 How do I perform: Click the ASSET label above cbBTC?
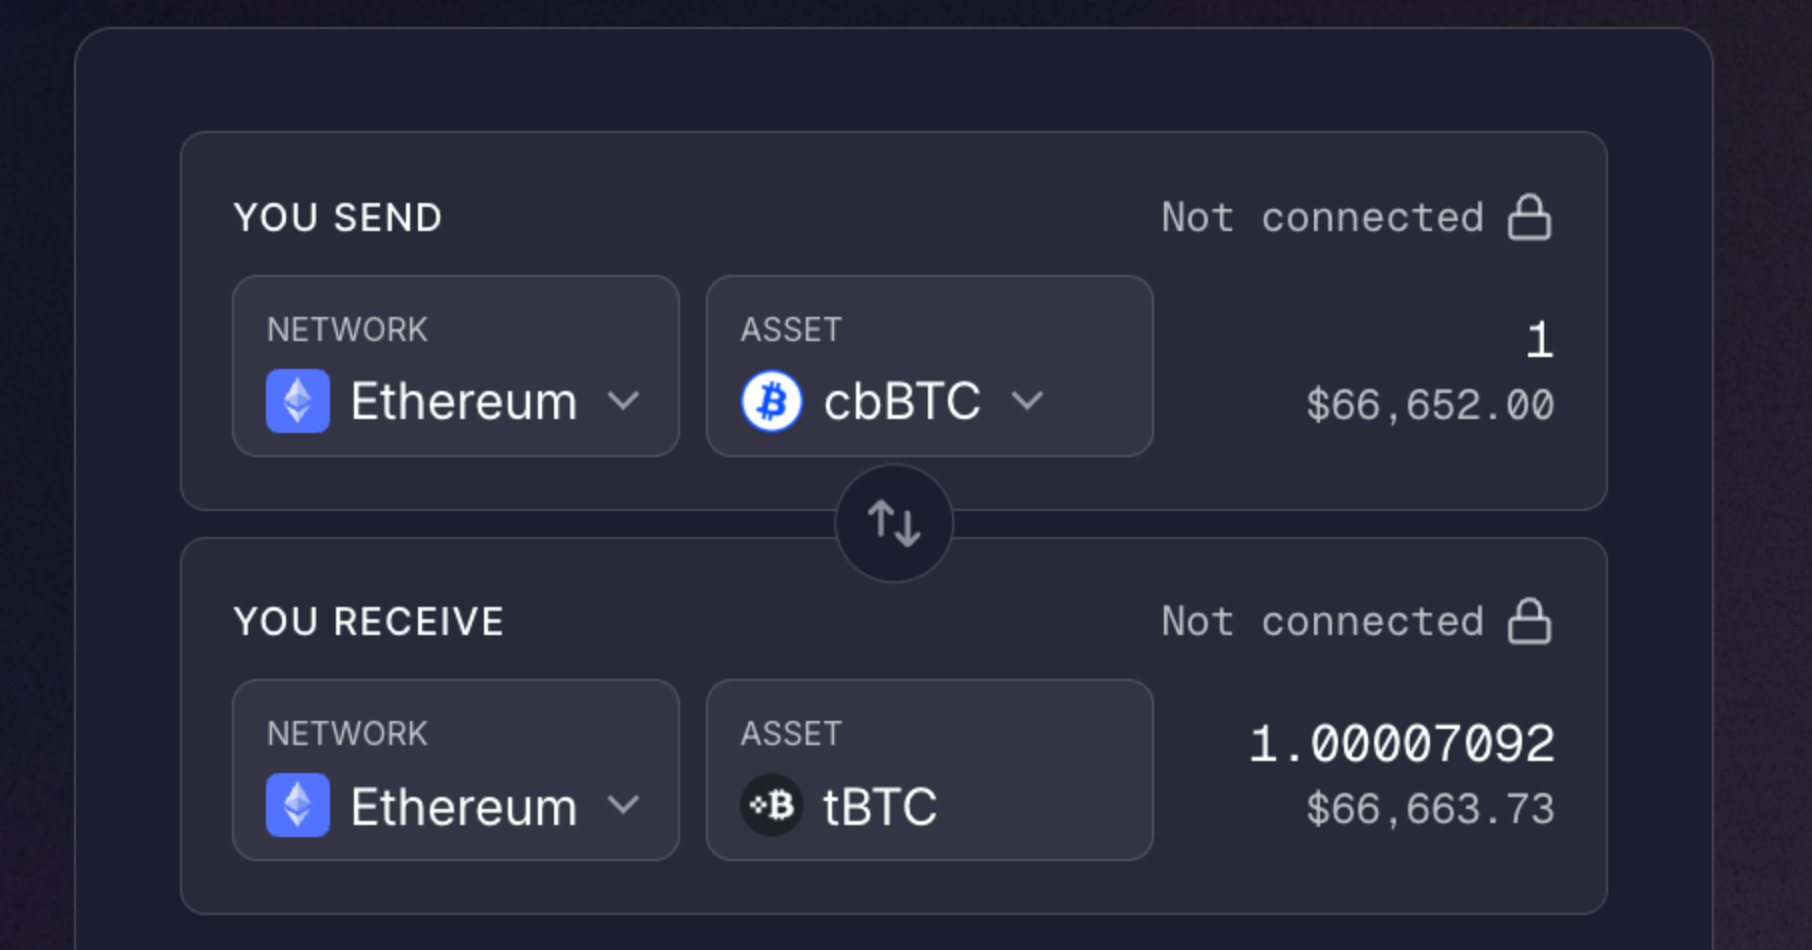(x=789, y=328)
